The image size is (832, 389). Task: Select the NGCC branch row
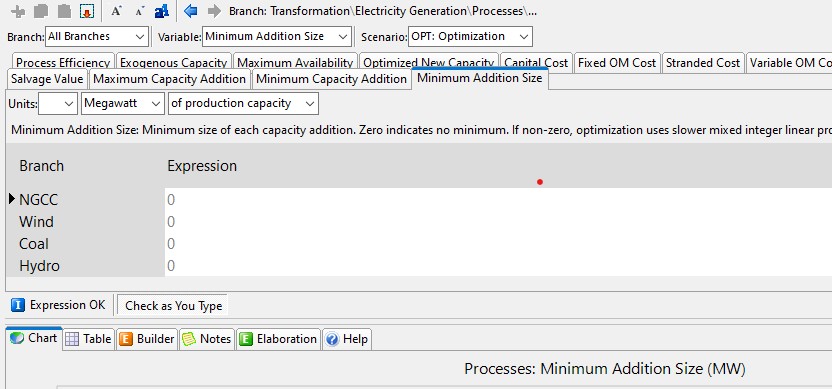pos(85,200)
